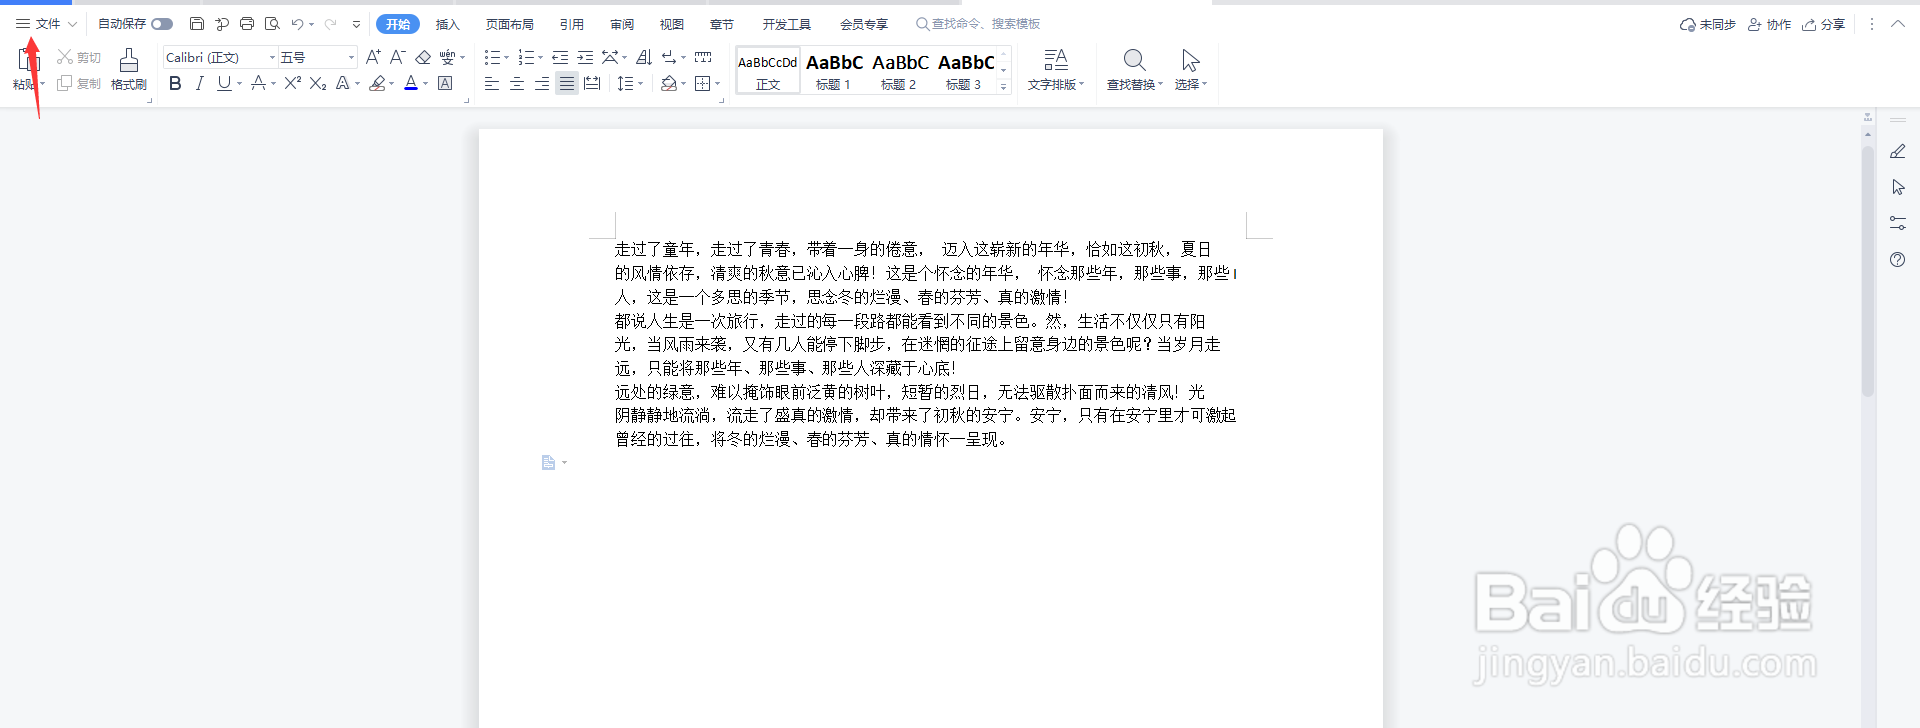Click the redo arrow icon
Screen dimensions: 1920x728
click(x=330, y=24)
